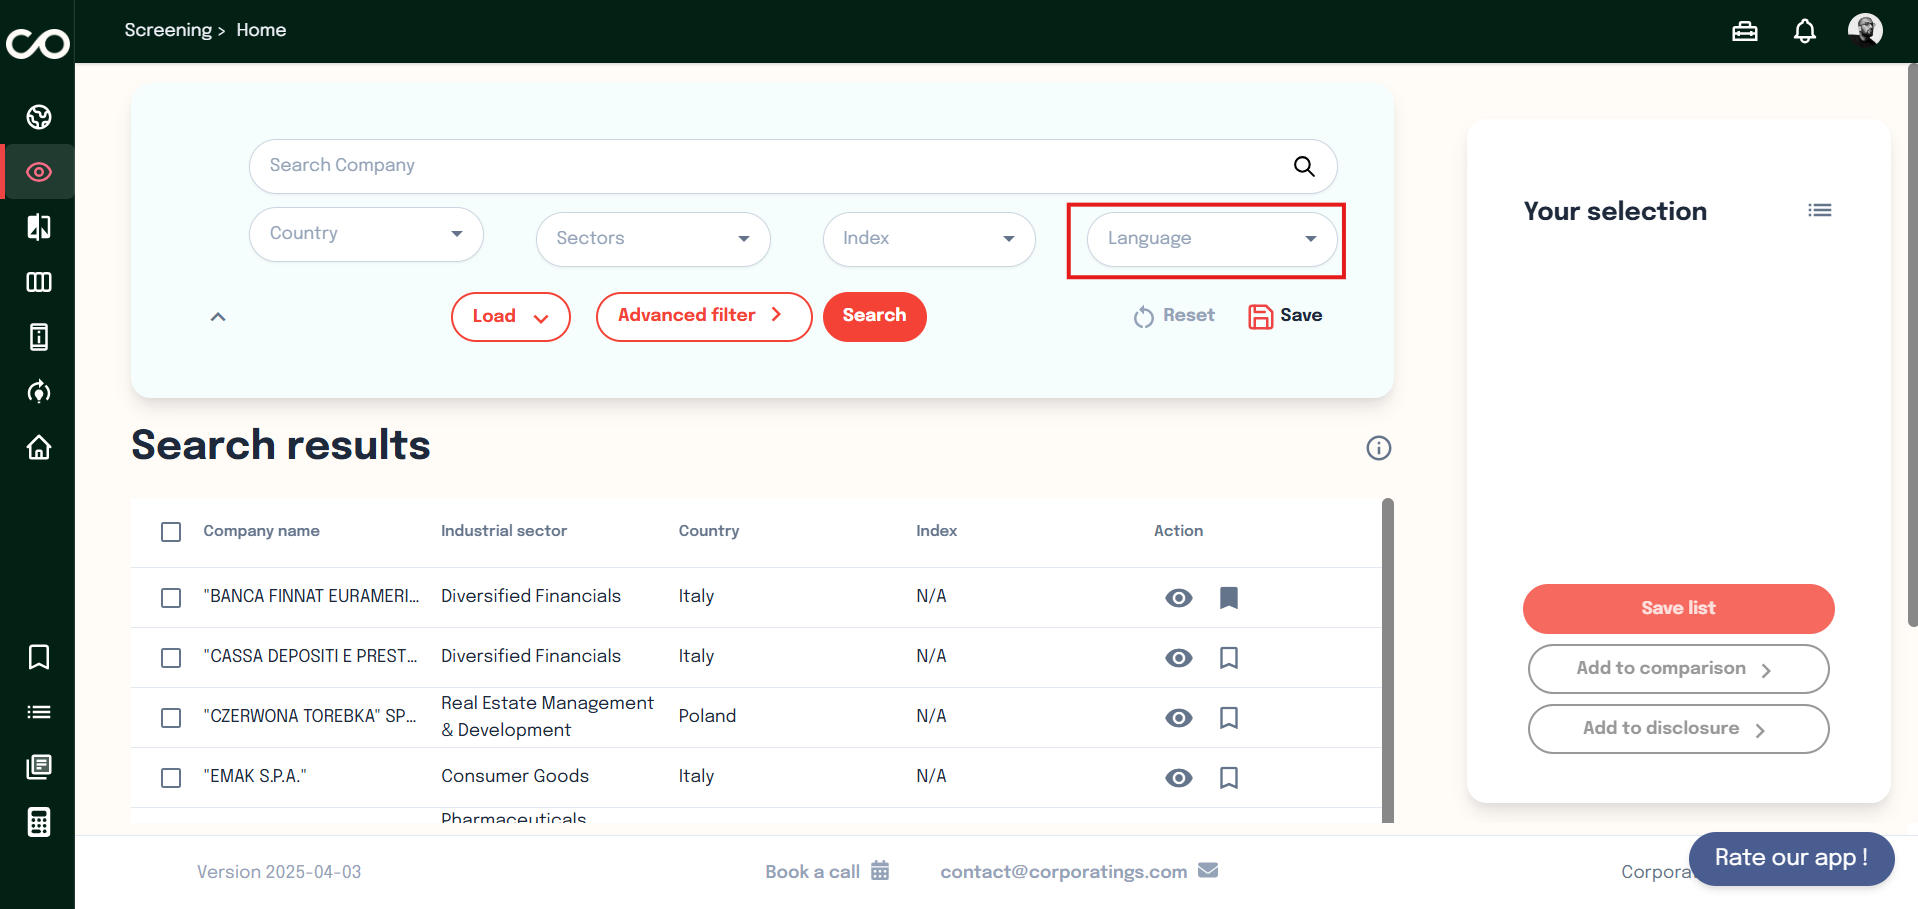
Task: Tick the select-all checkbox in table header
Action: 171,532
